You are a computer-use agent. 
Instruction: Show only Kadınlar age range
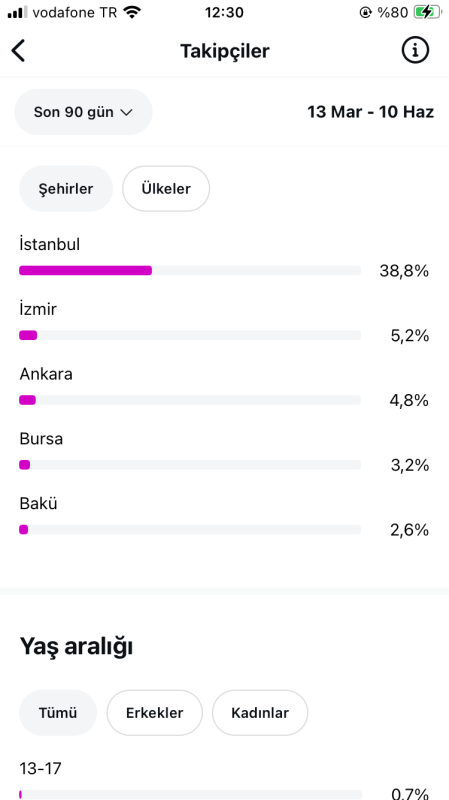pyautogui.click(x=260, y=713)
